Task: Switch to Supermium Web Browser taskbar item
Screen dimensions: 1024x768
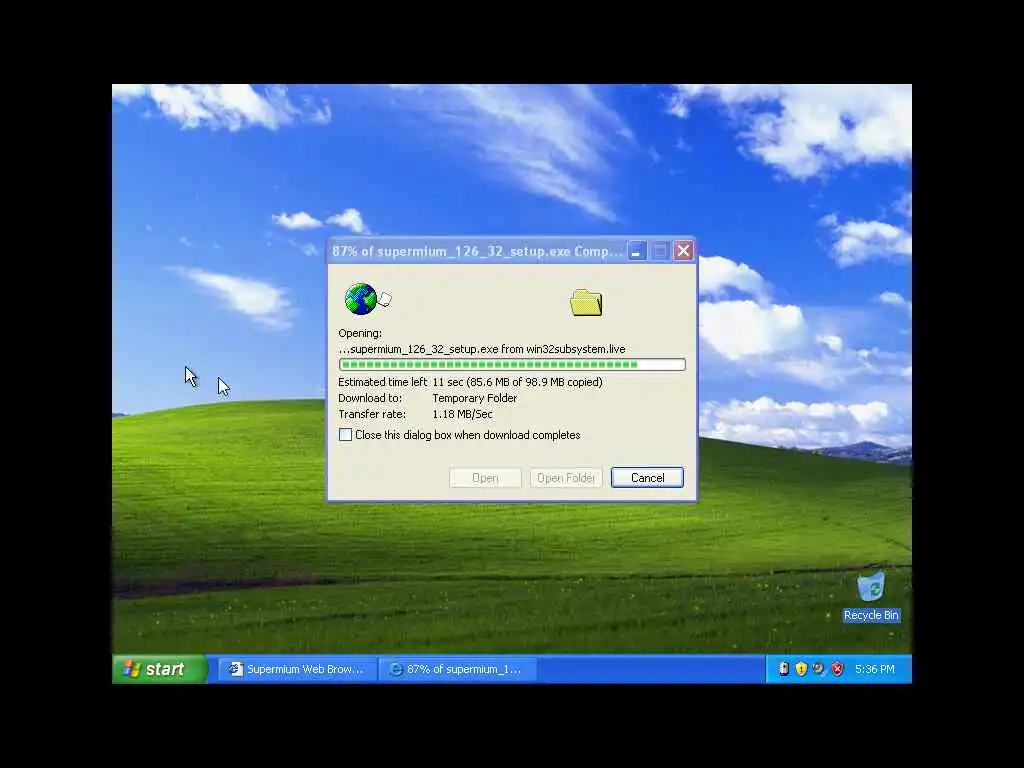Action: tap(296, 669)
